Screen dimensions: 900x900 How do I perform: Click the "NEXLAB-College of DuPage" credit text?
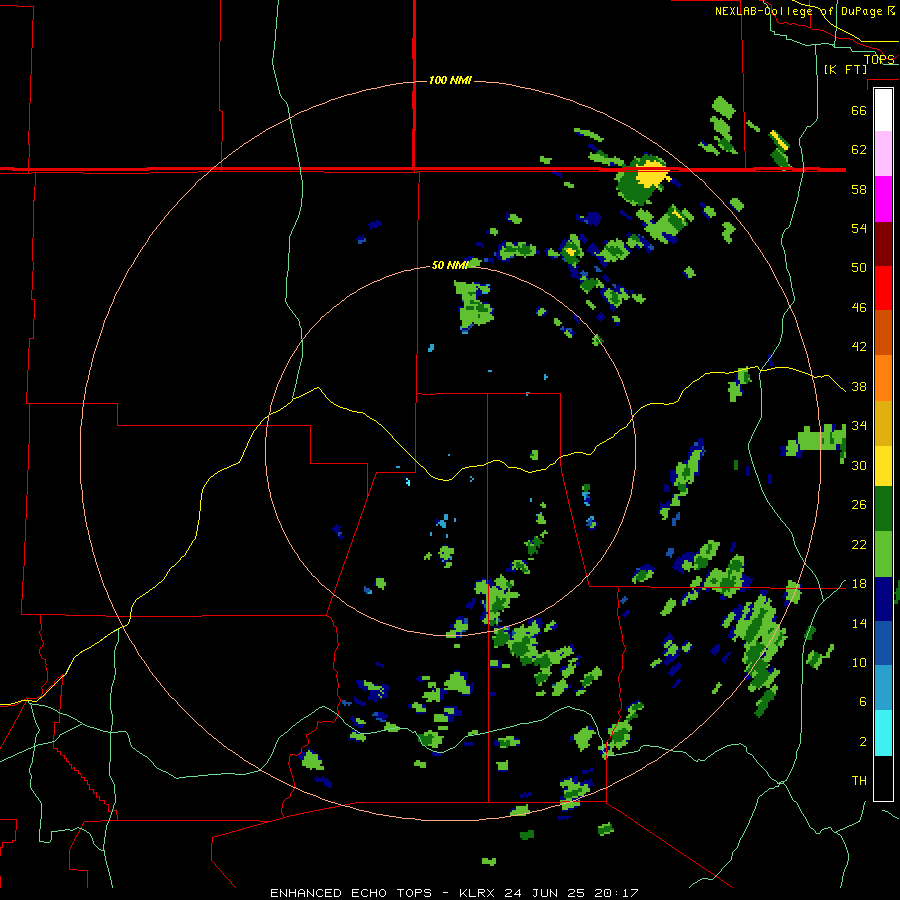(x=798, y=11)
